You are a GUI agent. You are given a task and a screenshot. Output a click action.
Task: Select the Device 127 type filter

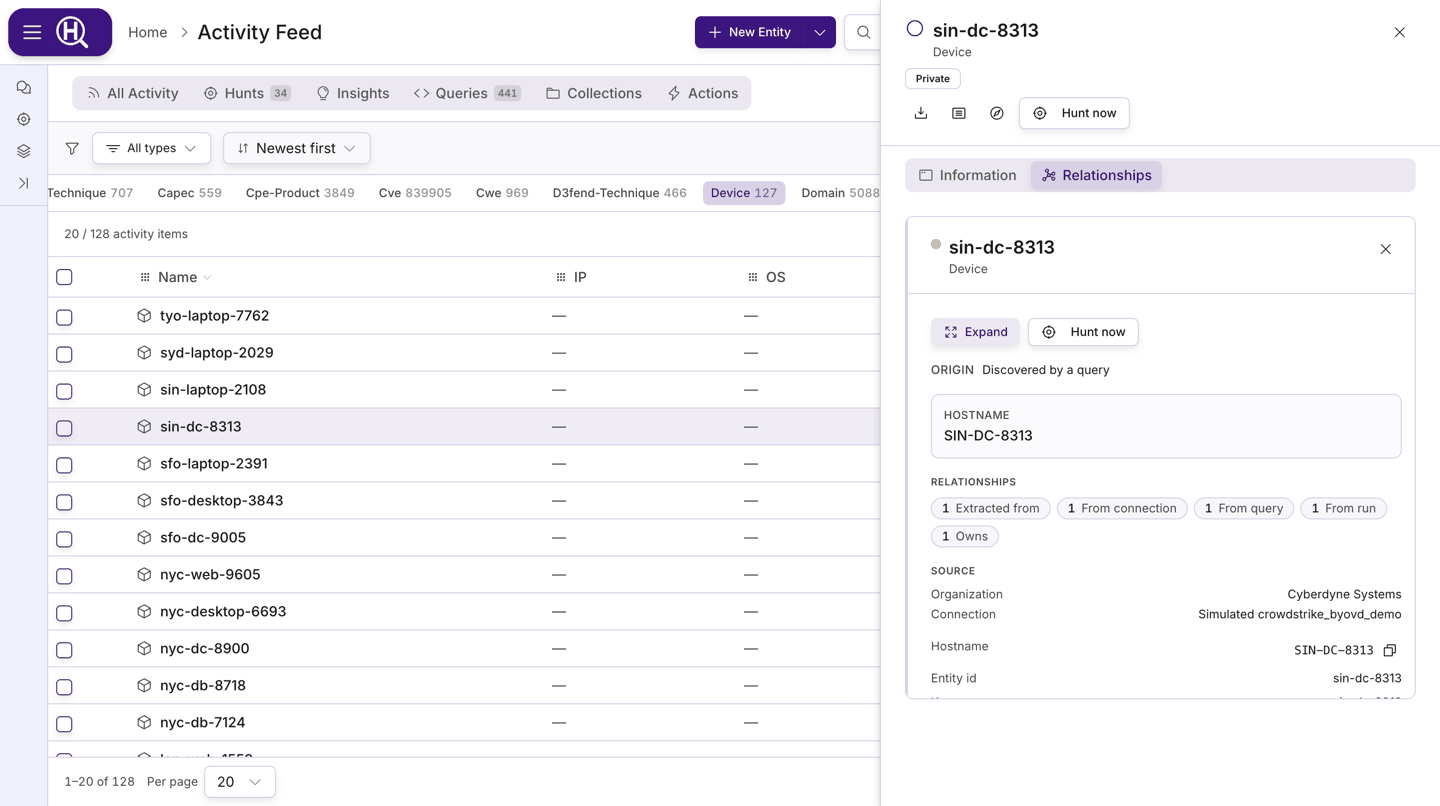[744, 193]
